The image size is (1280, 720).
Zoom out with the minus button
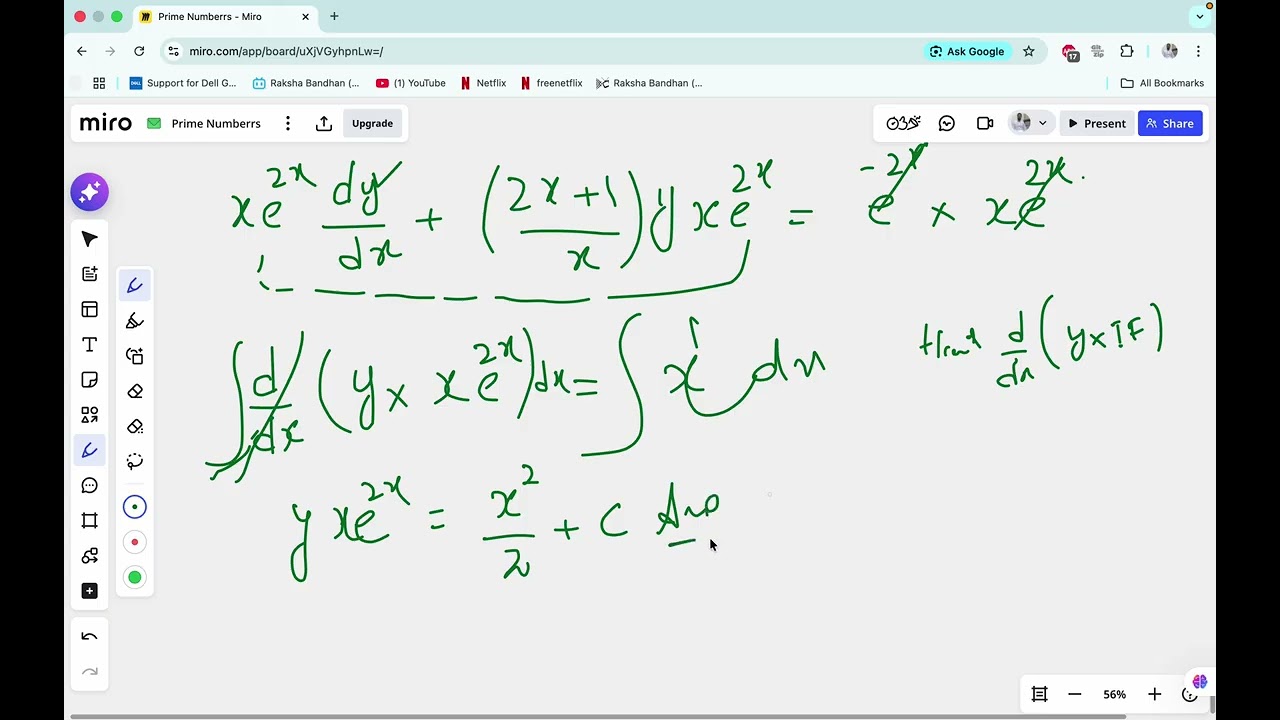[x=1075, y=694]
